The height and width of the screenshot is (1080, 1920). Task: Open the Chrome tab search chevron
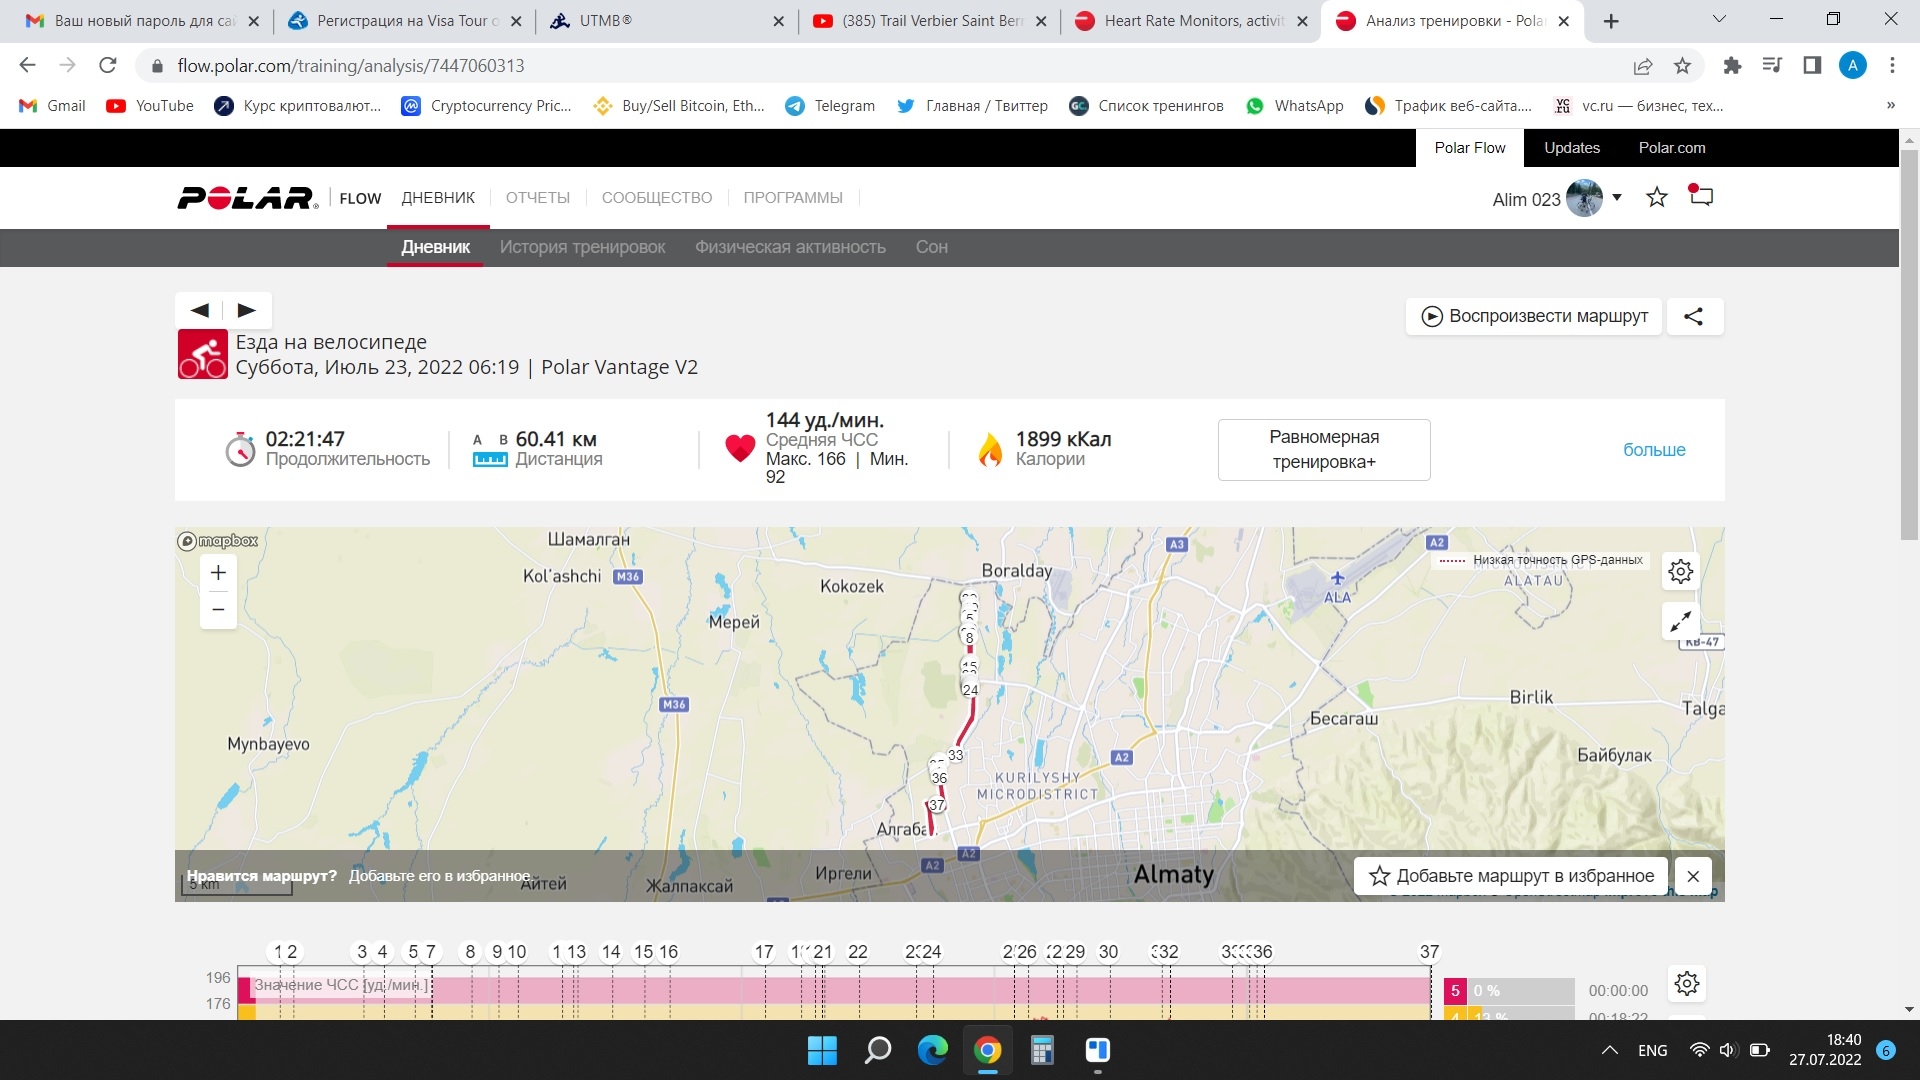1719,20
